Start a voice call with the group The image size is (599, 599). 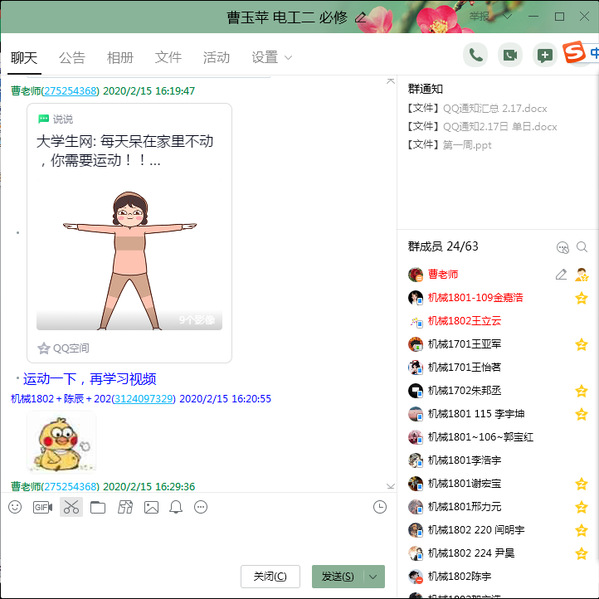pos(475,55)
